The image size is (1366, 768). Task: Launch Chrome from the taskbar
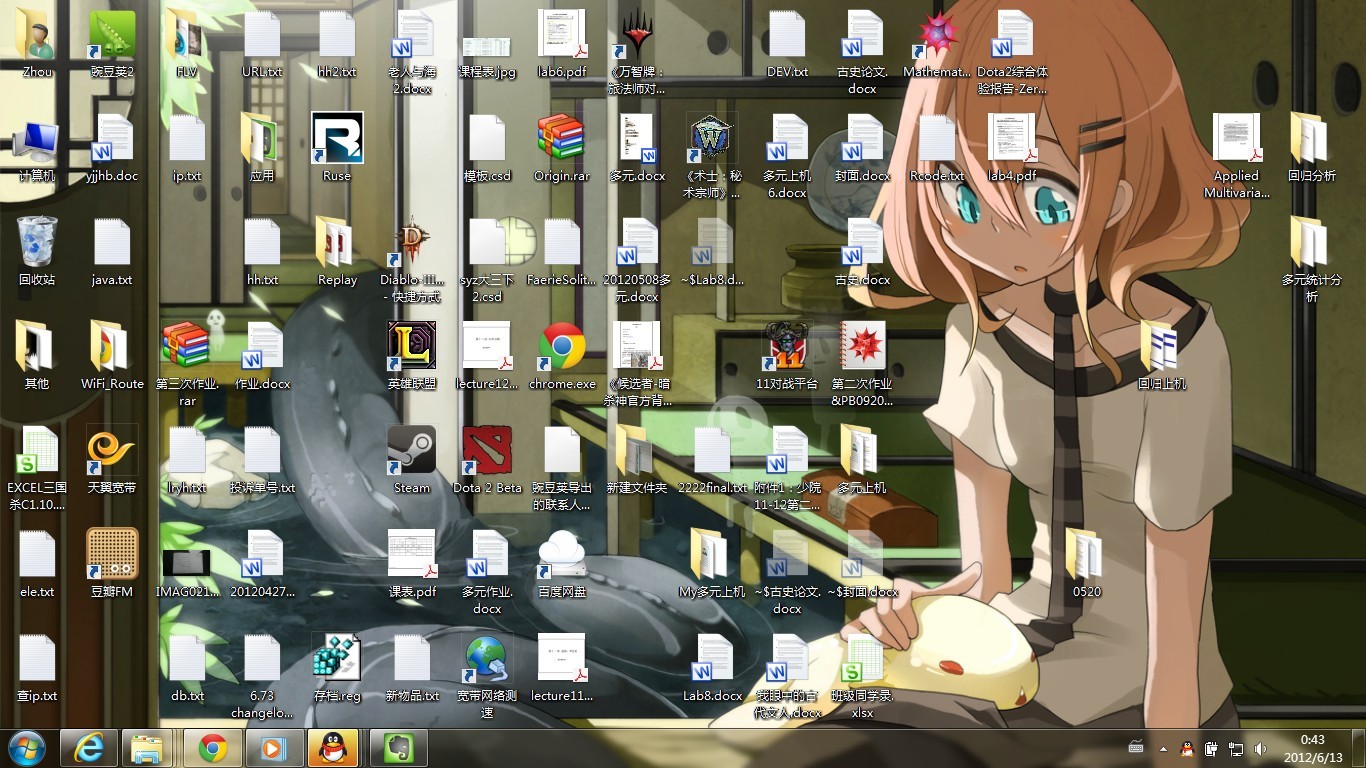pyautogui.click(x=212, y=748)
